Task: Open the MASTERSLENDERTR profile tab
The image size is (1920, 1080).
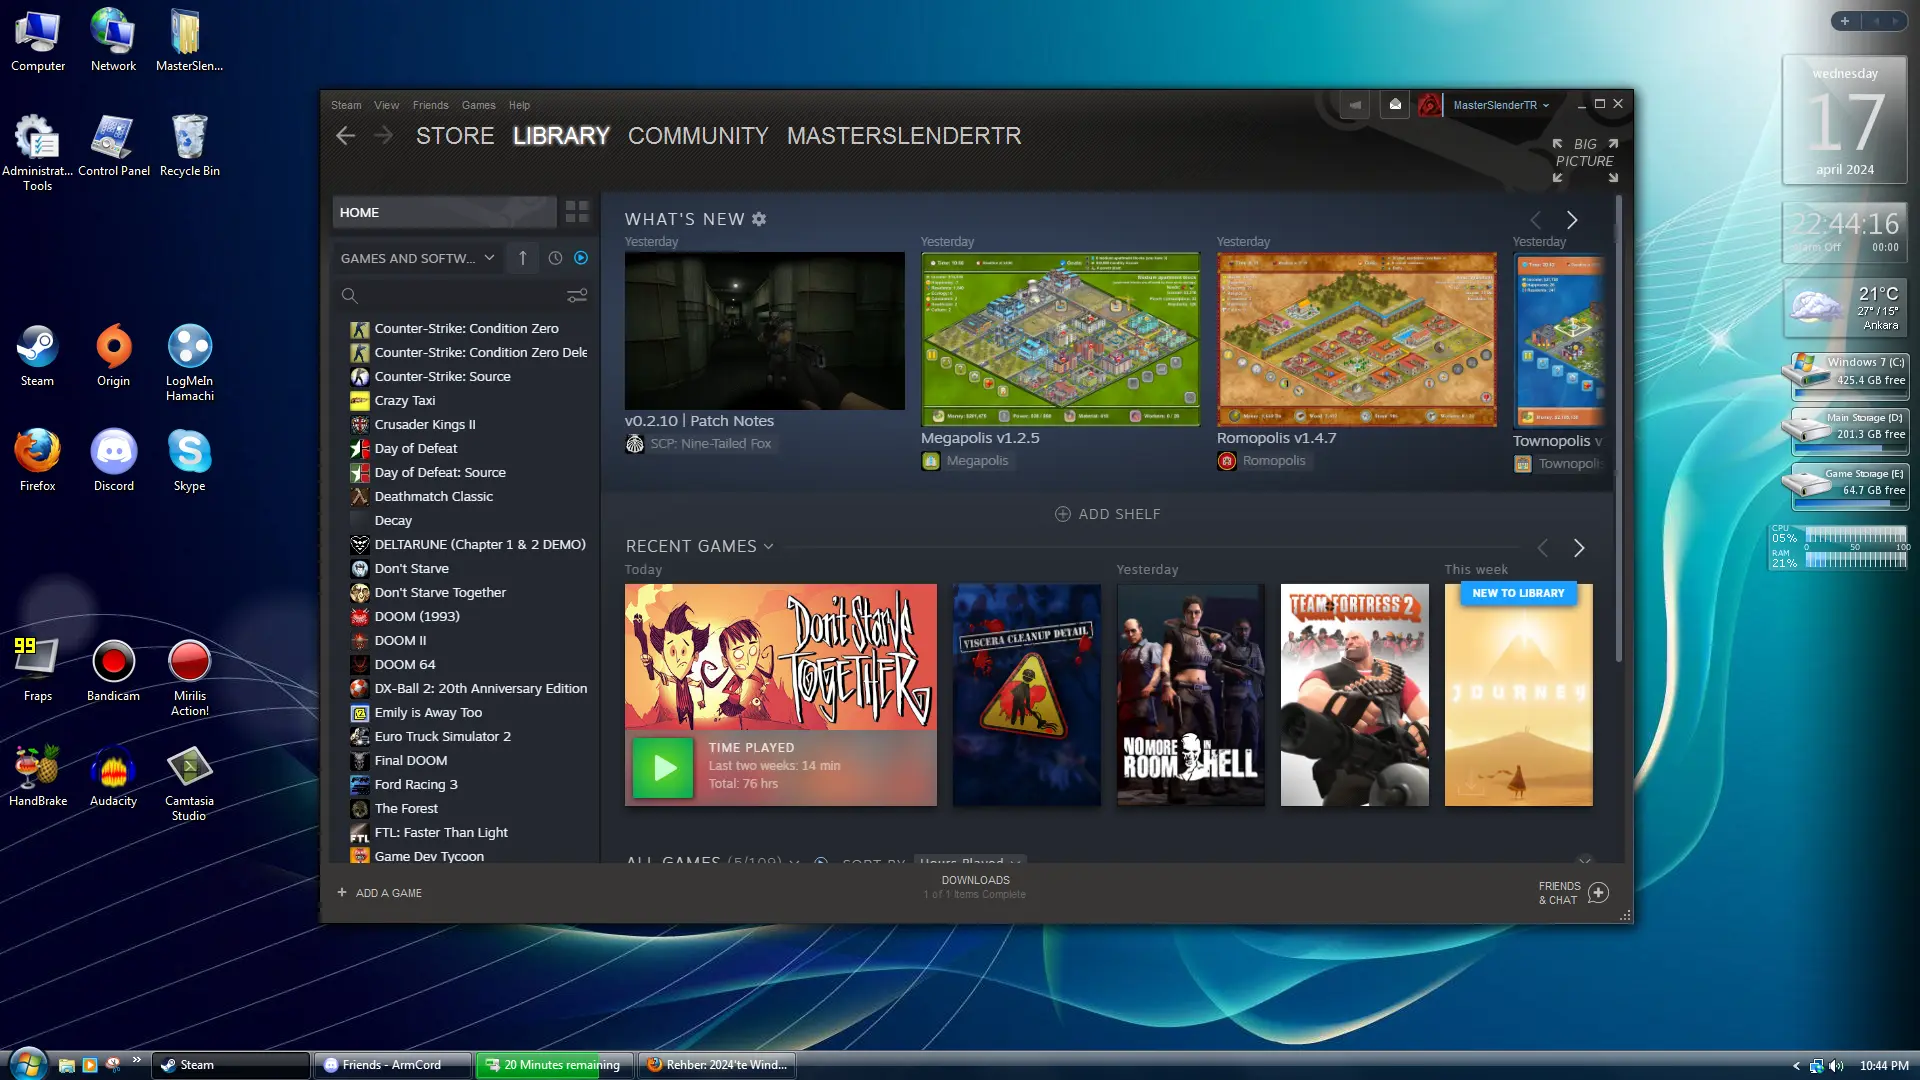Action: point(904,136)
